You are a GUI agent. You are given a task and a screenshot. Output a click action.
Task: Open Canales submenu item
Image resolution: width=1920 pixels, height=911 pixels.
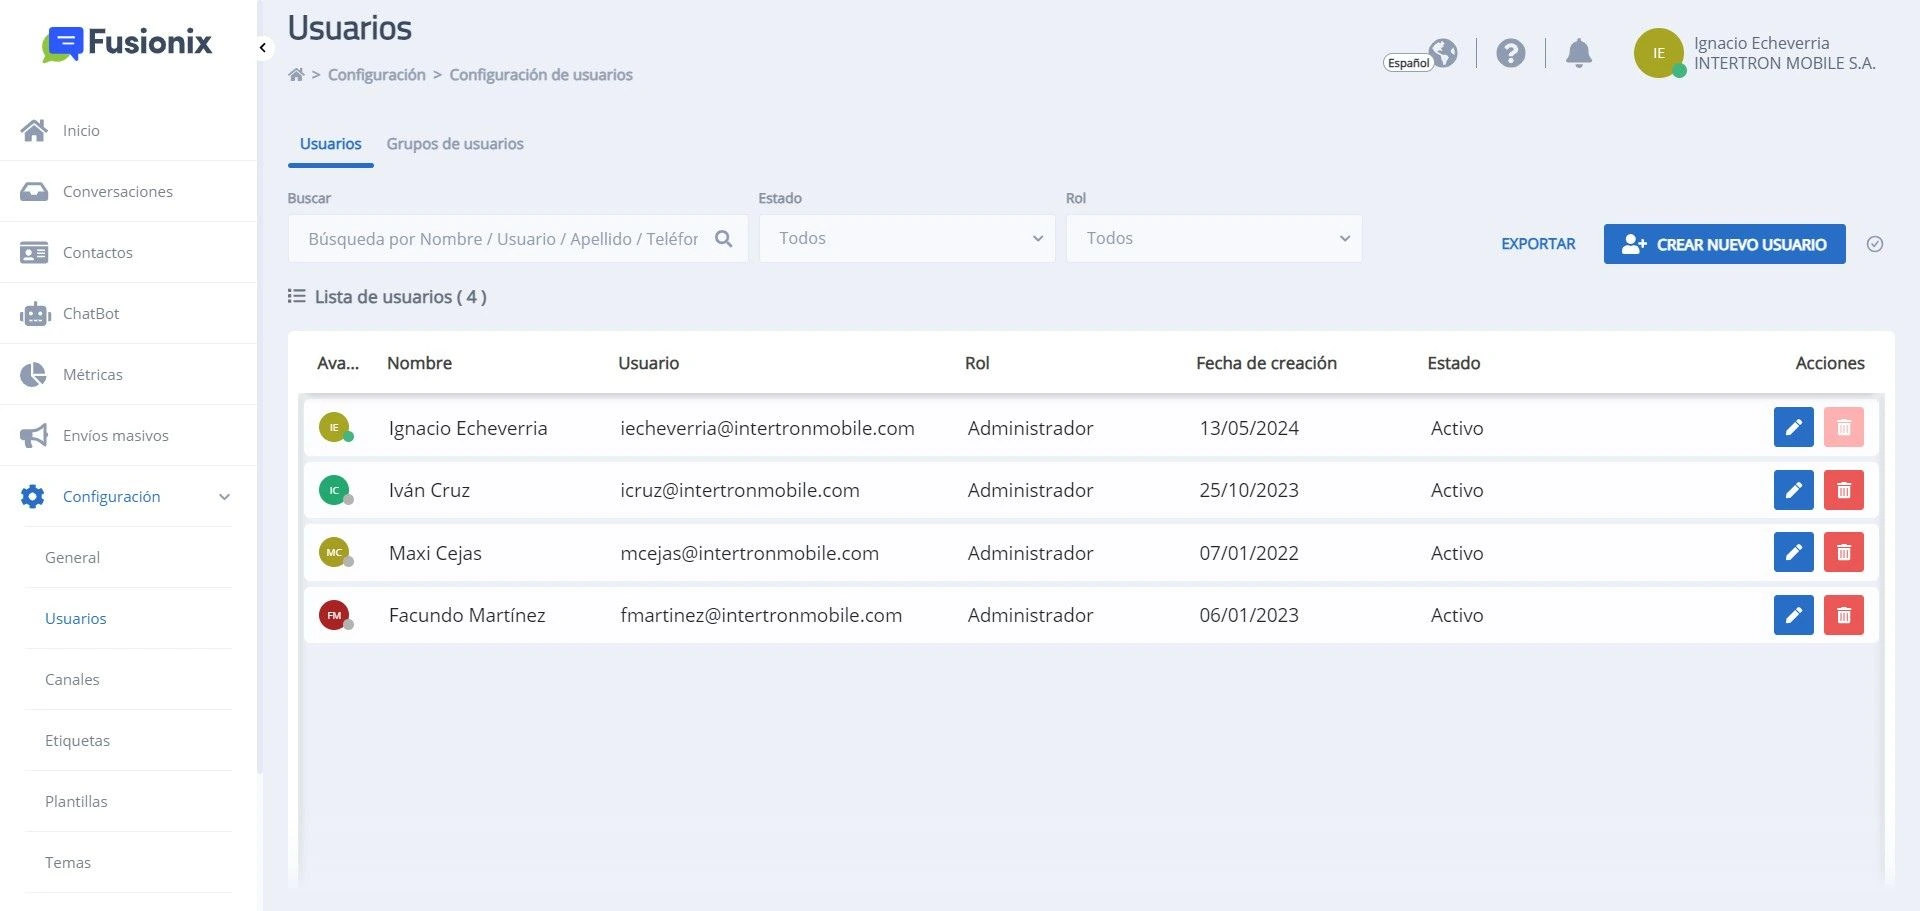(x=72, y=679)
